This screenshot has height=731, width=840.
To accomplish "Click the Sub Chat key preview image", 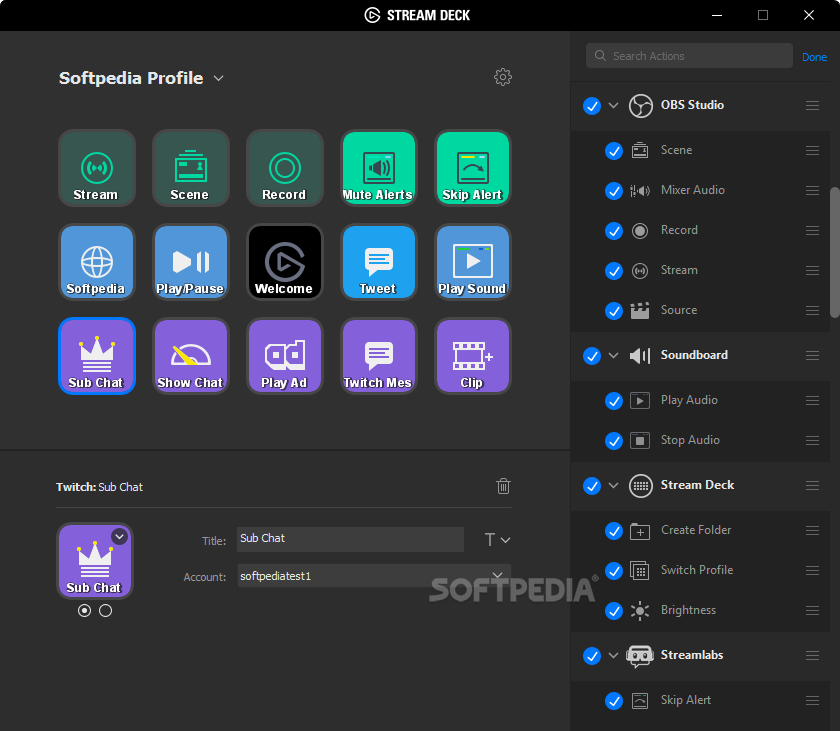I will coord(95,561).
